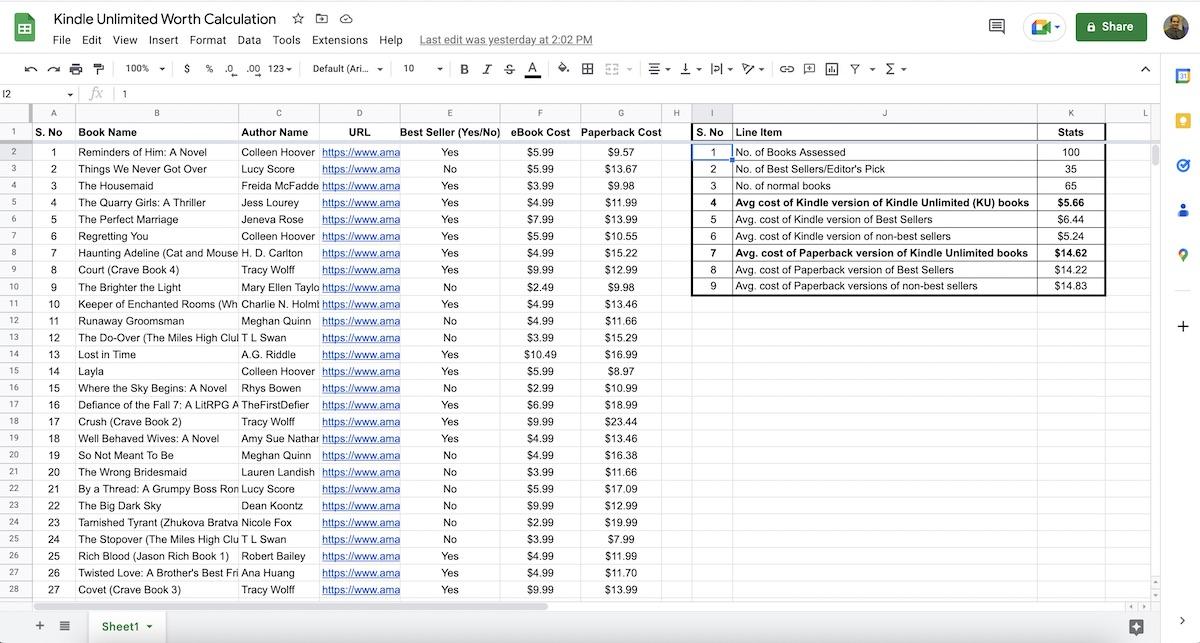Open Google Calendar in side panel
The width and height of the screenshot is (1200, 643).
click(1182, 76)
